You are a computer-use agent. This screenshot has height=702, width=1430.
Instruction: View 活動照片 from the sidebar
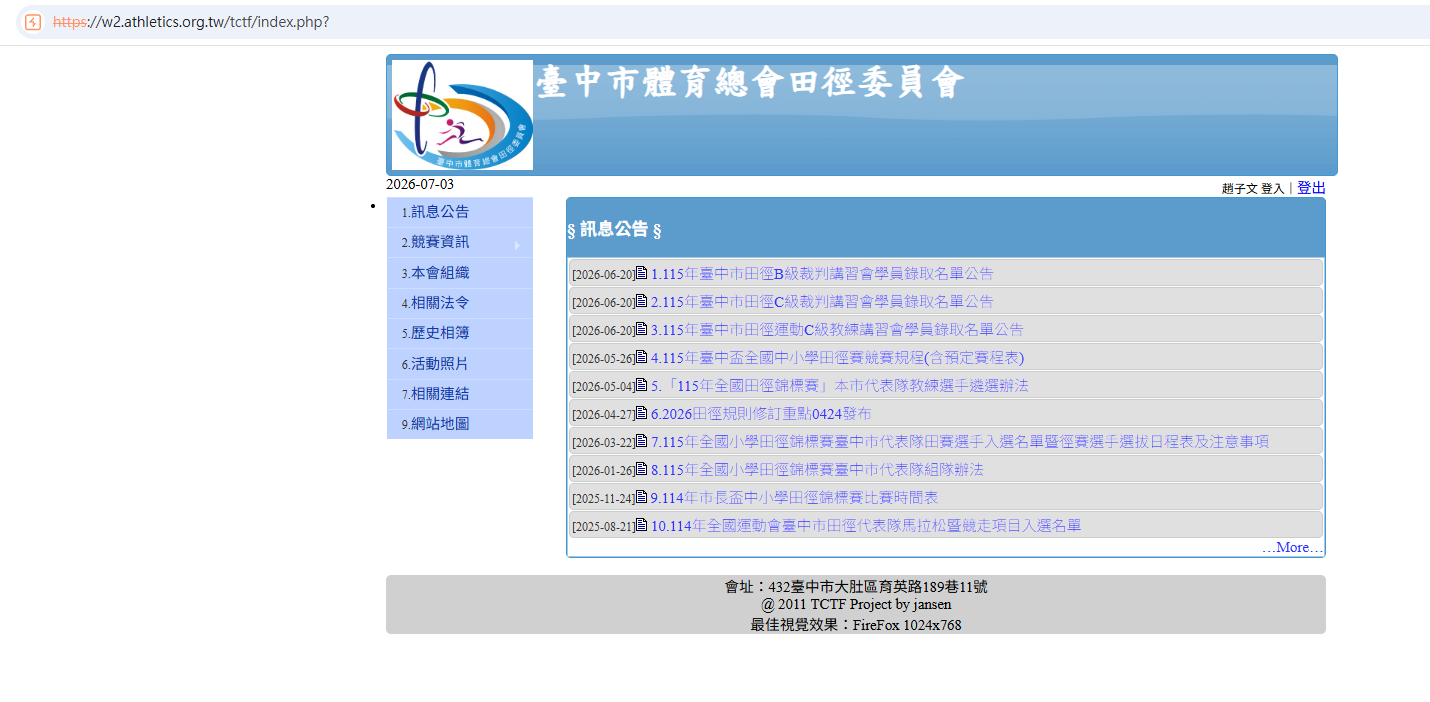tap(460, 364)
